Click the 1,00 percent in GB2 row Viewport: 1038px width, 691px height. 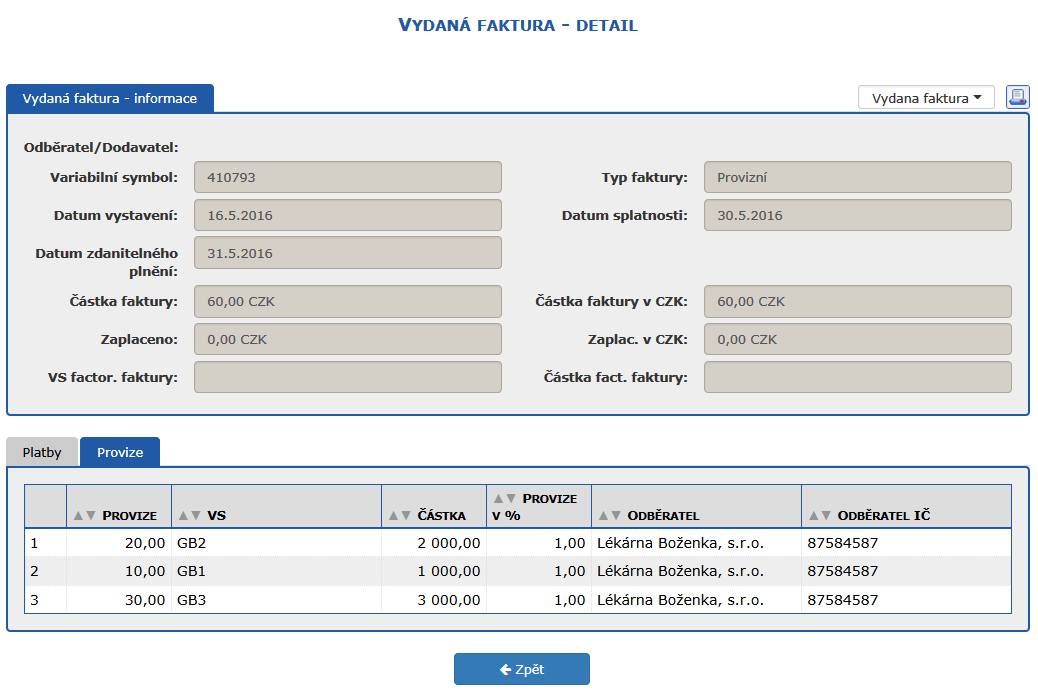click(x=570, y=543)
